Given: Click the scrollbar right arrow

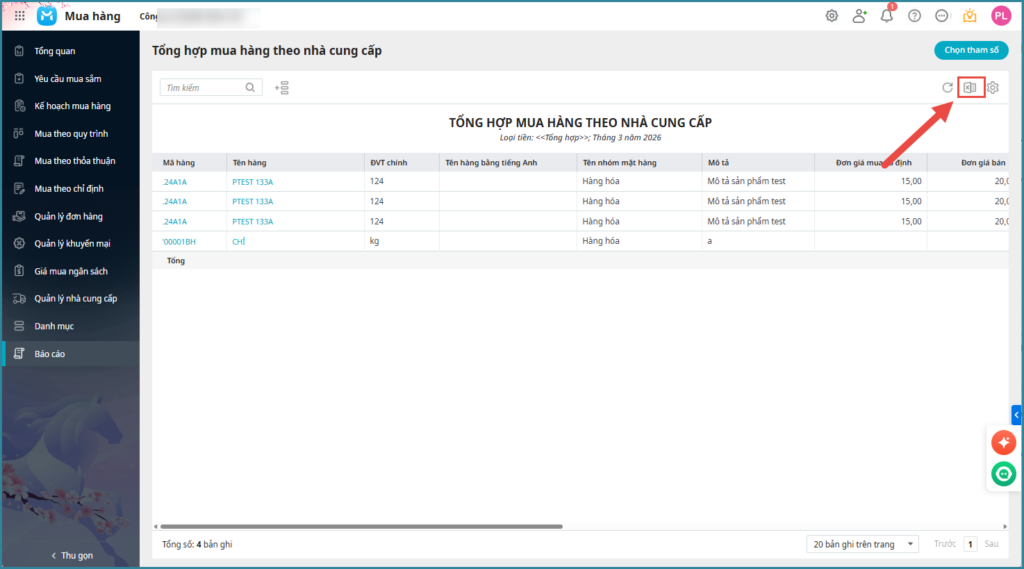Looking at the screenshot, I should [x=1004, y=526].
